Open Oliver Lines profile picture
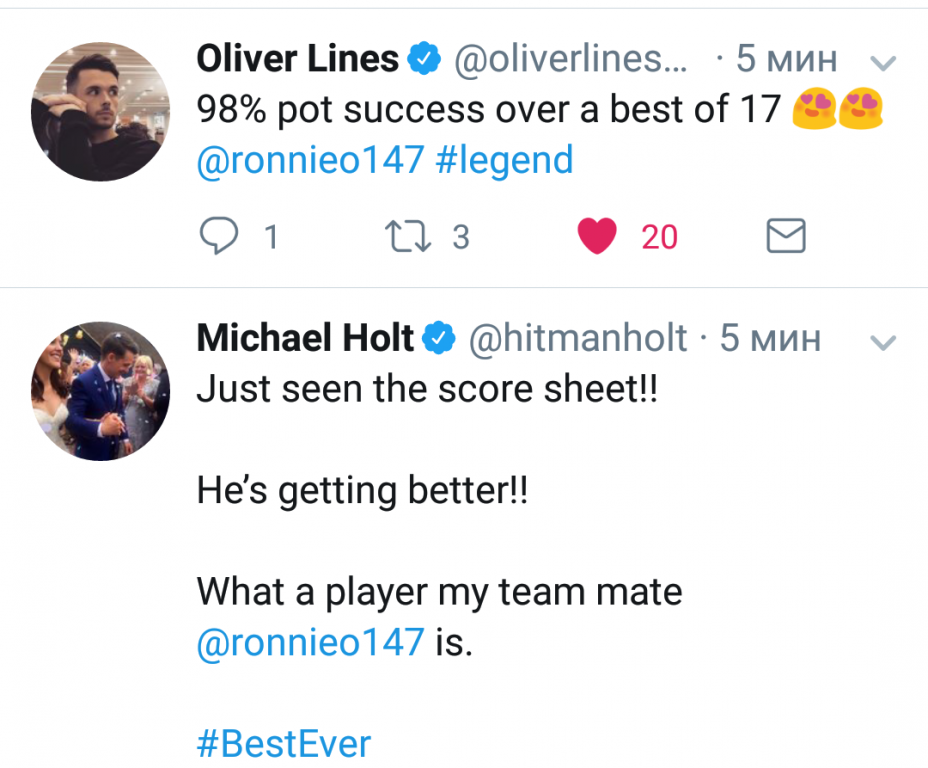Screen dimensions: 928x768 [x=100, y=111]
